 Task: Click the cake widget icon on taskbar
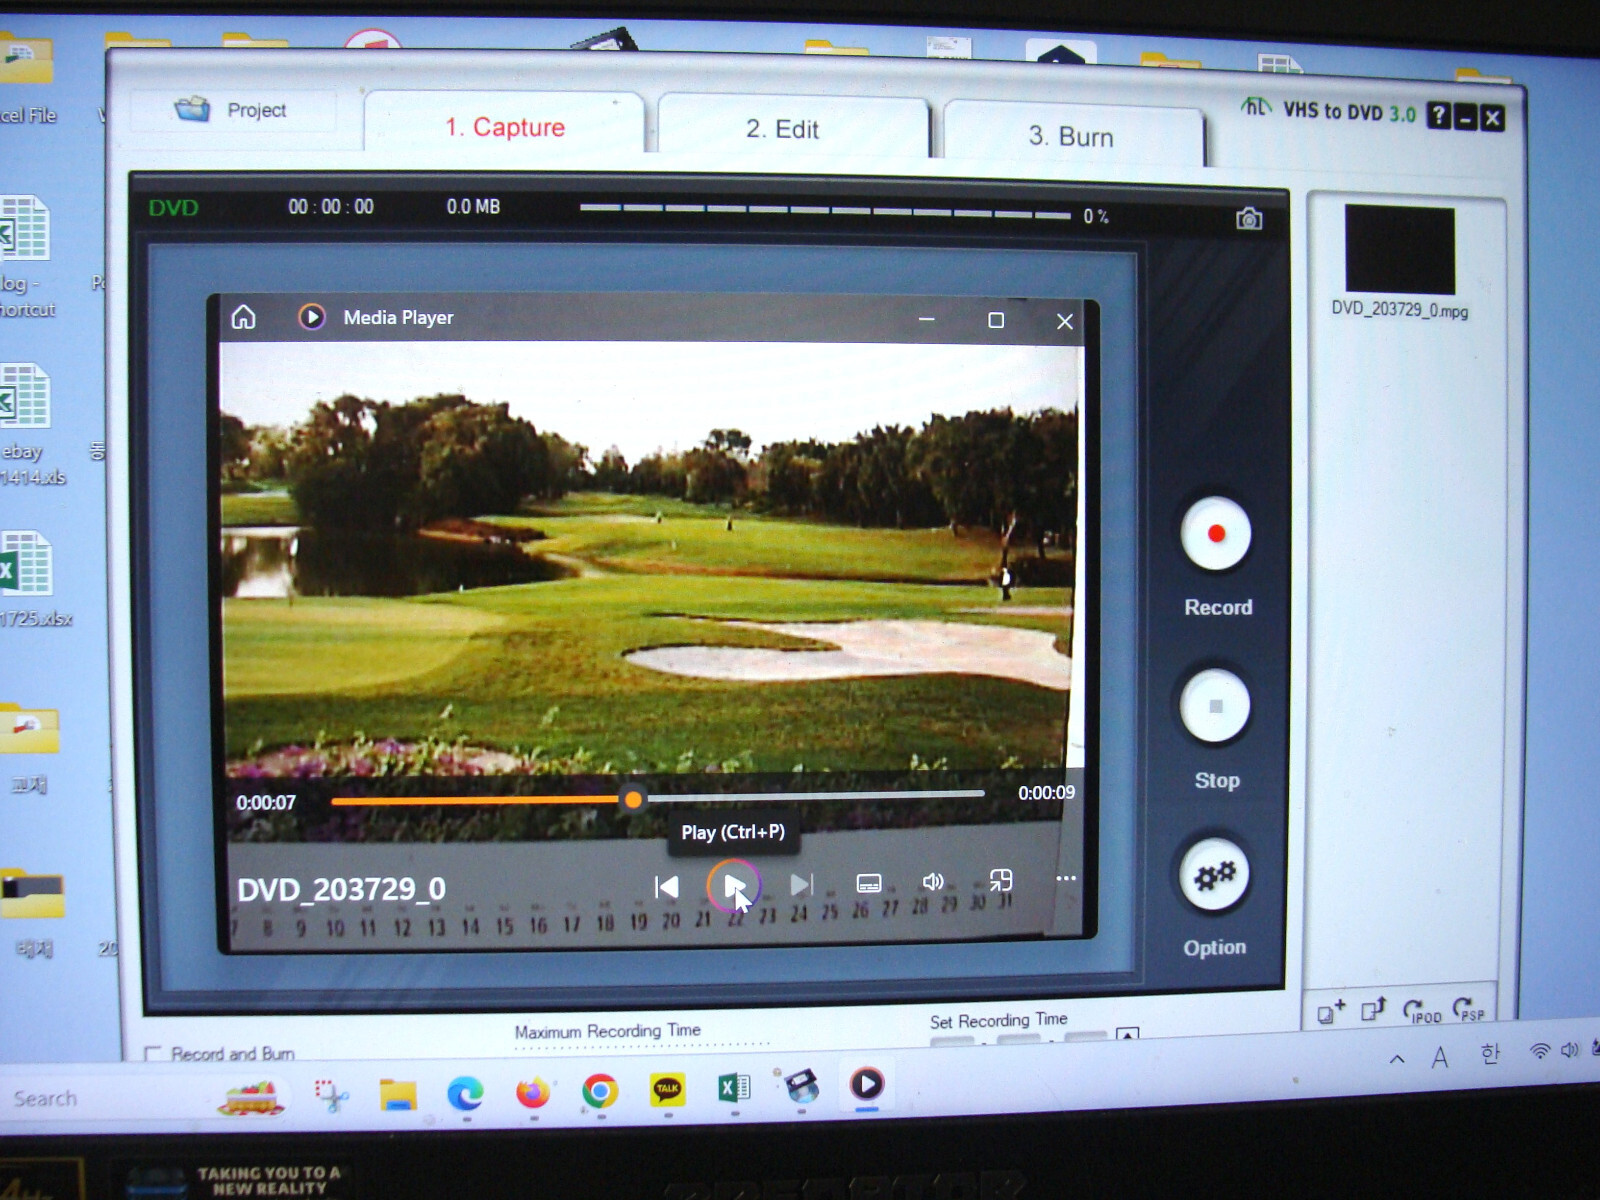tap(252, 1097)
